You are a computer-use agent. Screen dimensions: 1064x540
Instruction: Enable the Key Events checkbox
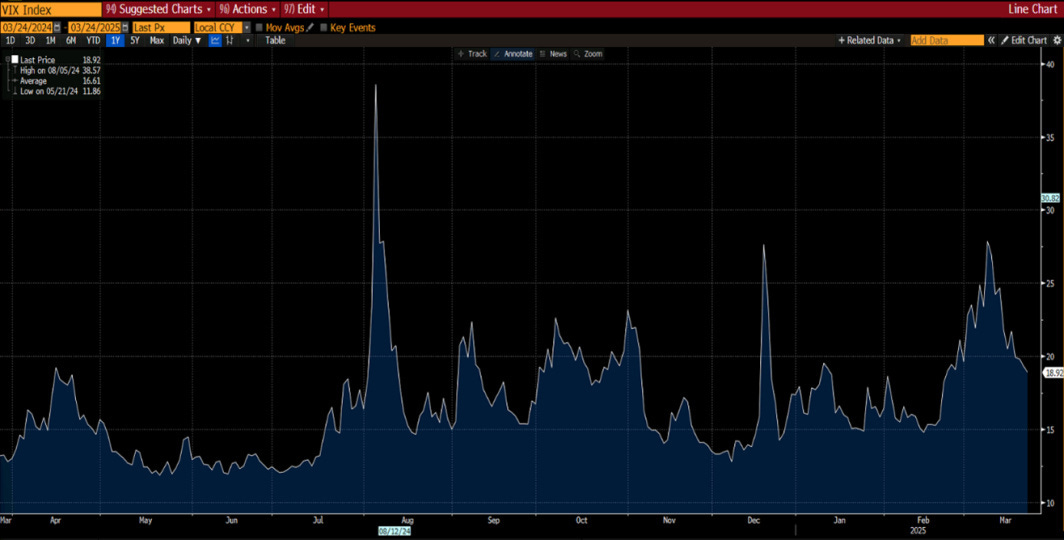click(323, 28)
